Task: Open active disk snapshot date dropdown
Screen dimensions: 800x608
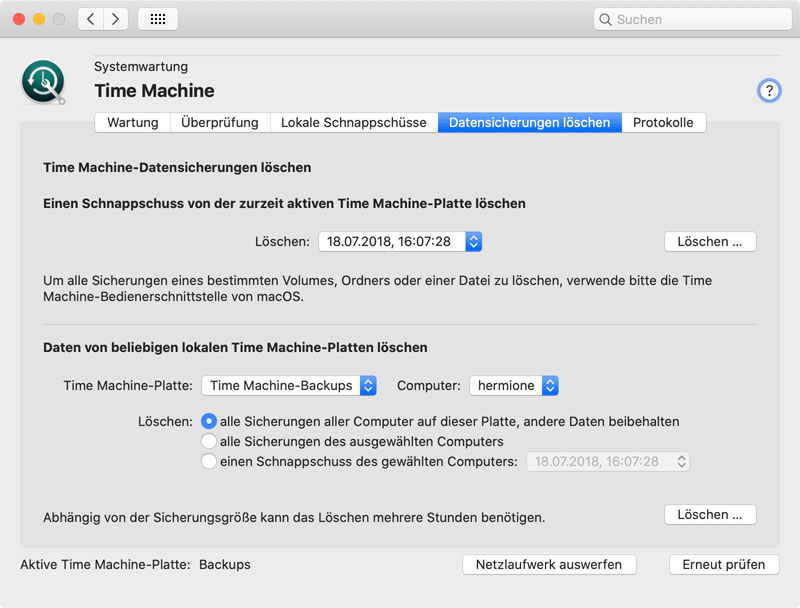Action: coord(400,241)
